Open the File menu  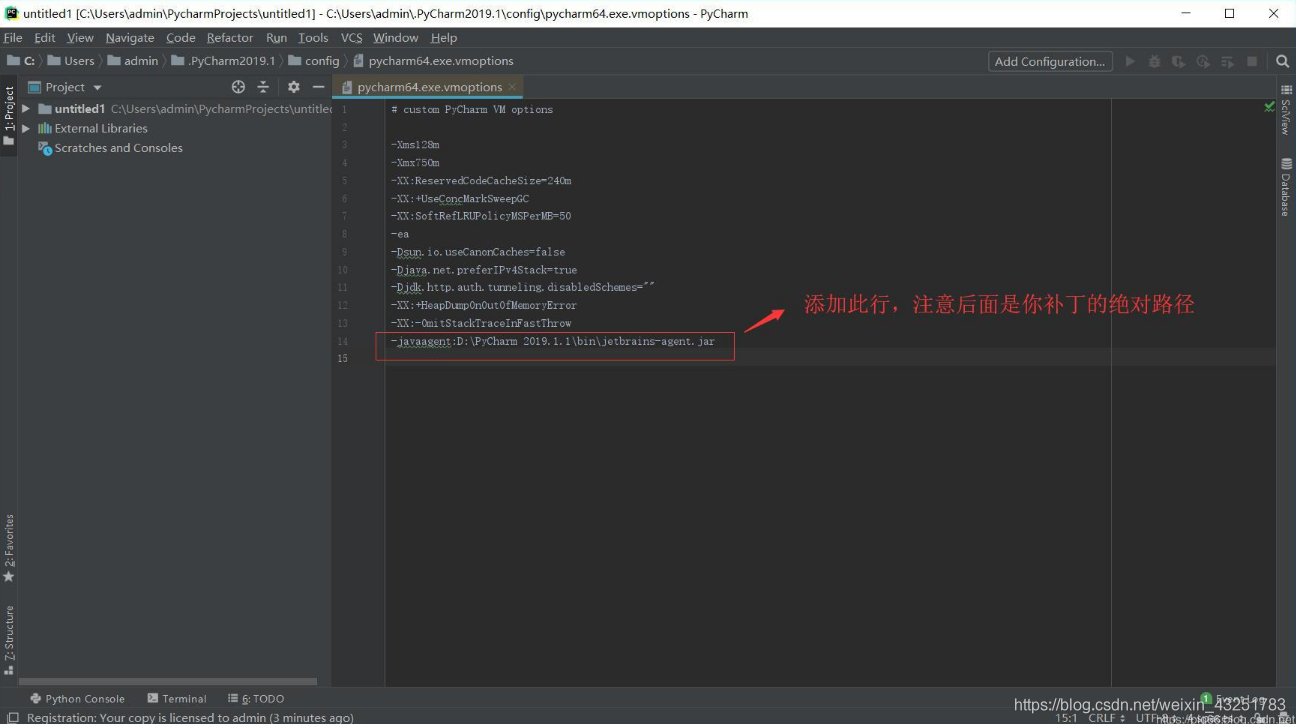click(x=13, y=37)
